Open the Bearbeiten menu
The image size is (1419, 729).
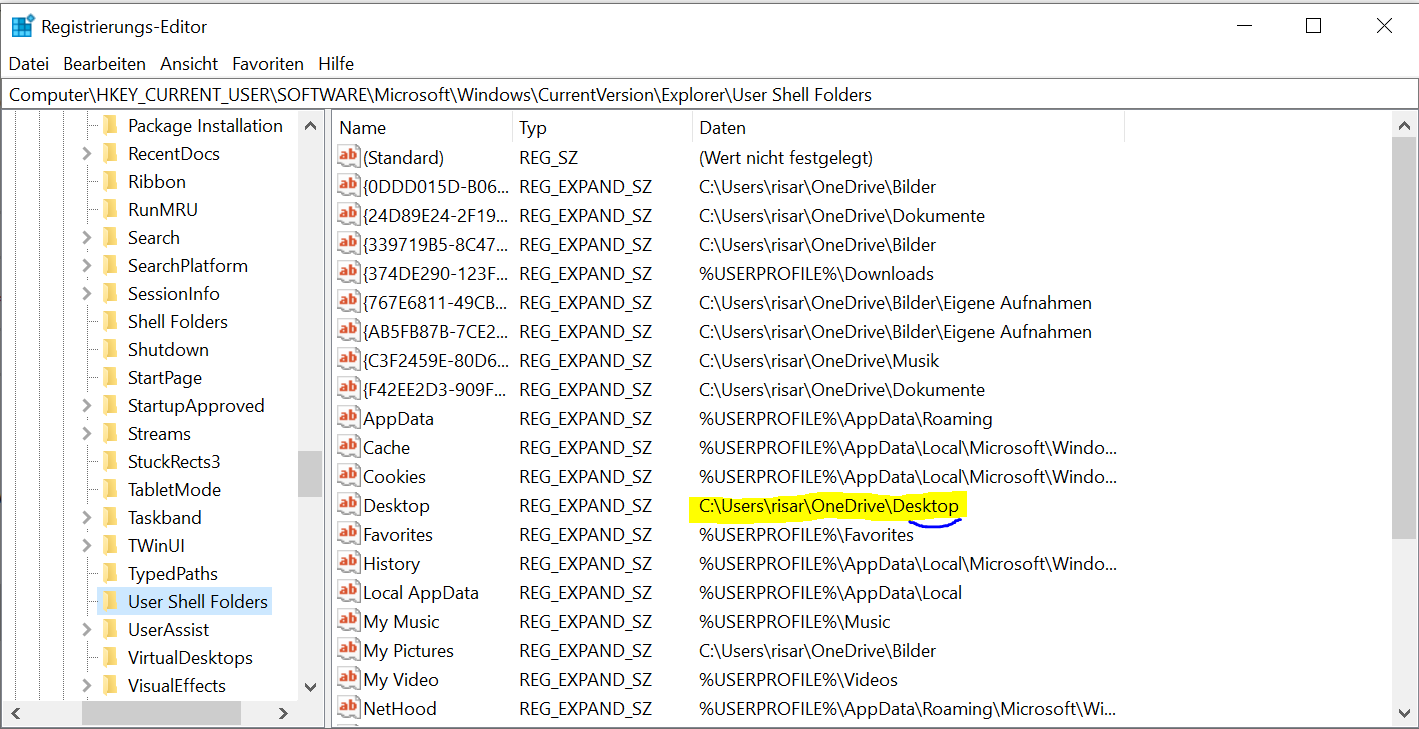tap(104, 63)
